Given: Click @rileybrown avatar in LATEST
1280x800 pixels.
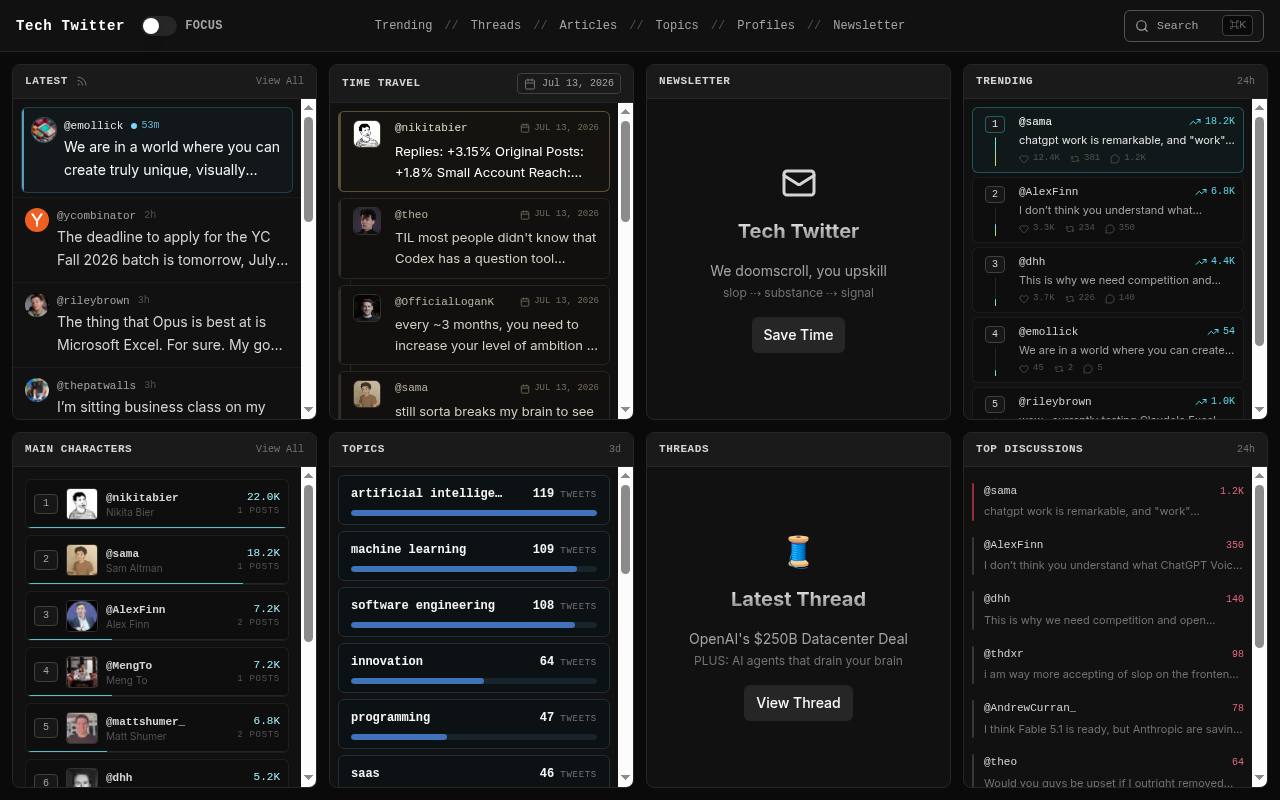Looking at the screenshot, I should 37,305.
